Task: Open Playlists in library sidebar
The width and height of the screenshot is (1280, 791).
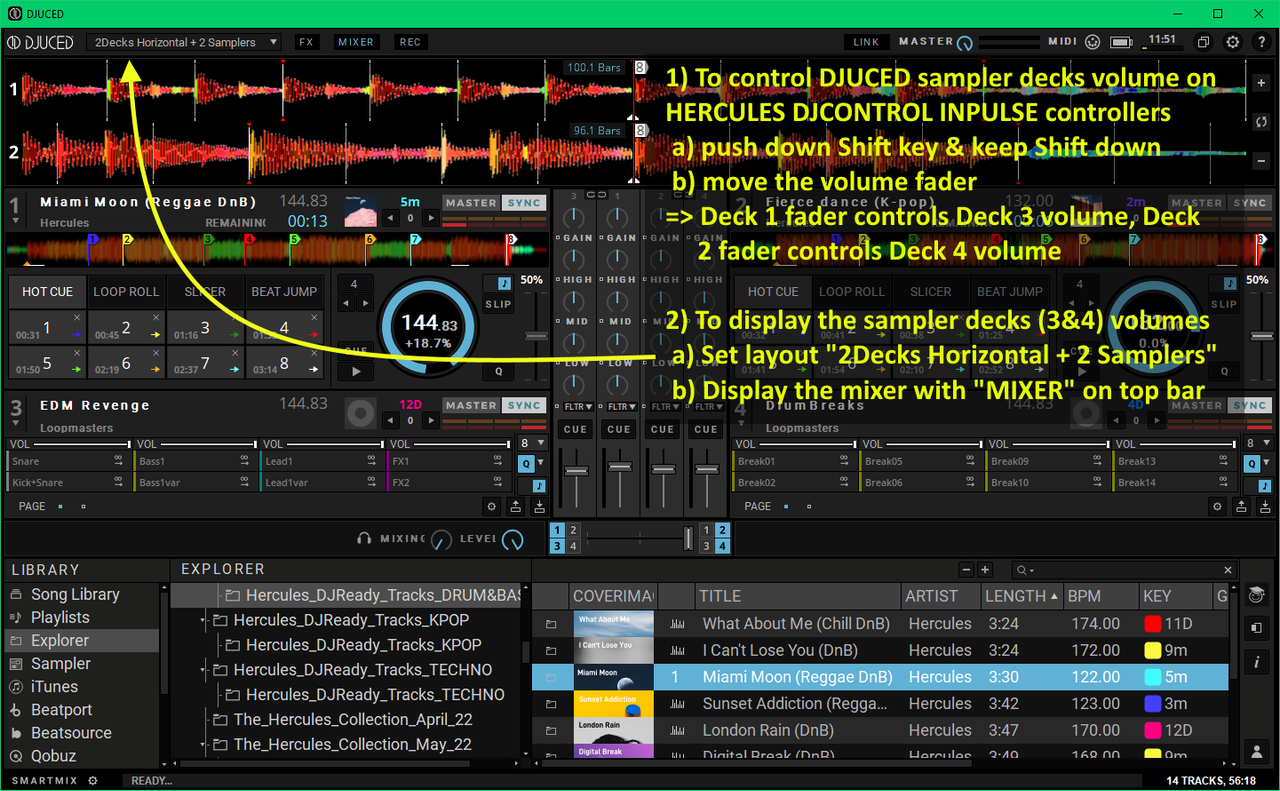Action: pyautogui.click(x=60, y=618)
